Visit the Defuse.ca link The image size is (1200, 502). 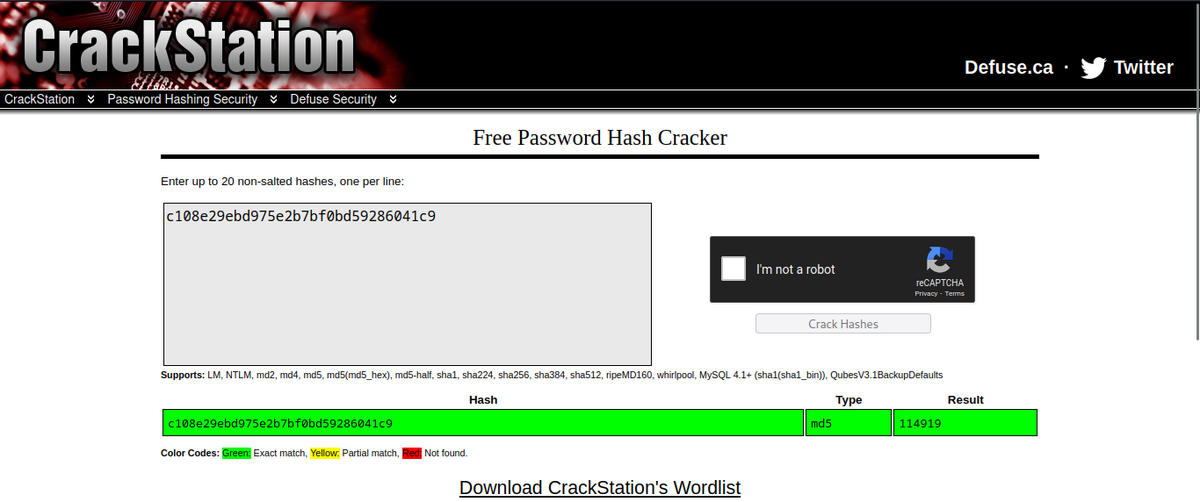tap(1008, 67)
